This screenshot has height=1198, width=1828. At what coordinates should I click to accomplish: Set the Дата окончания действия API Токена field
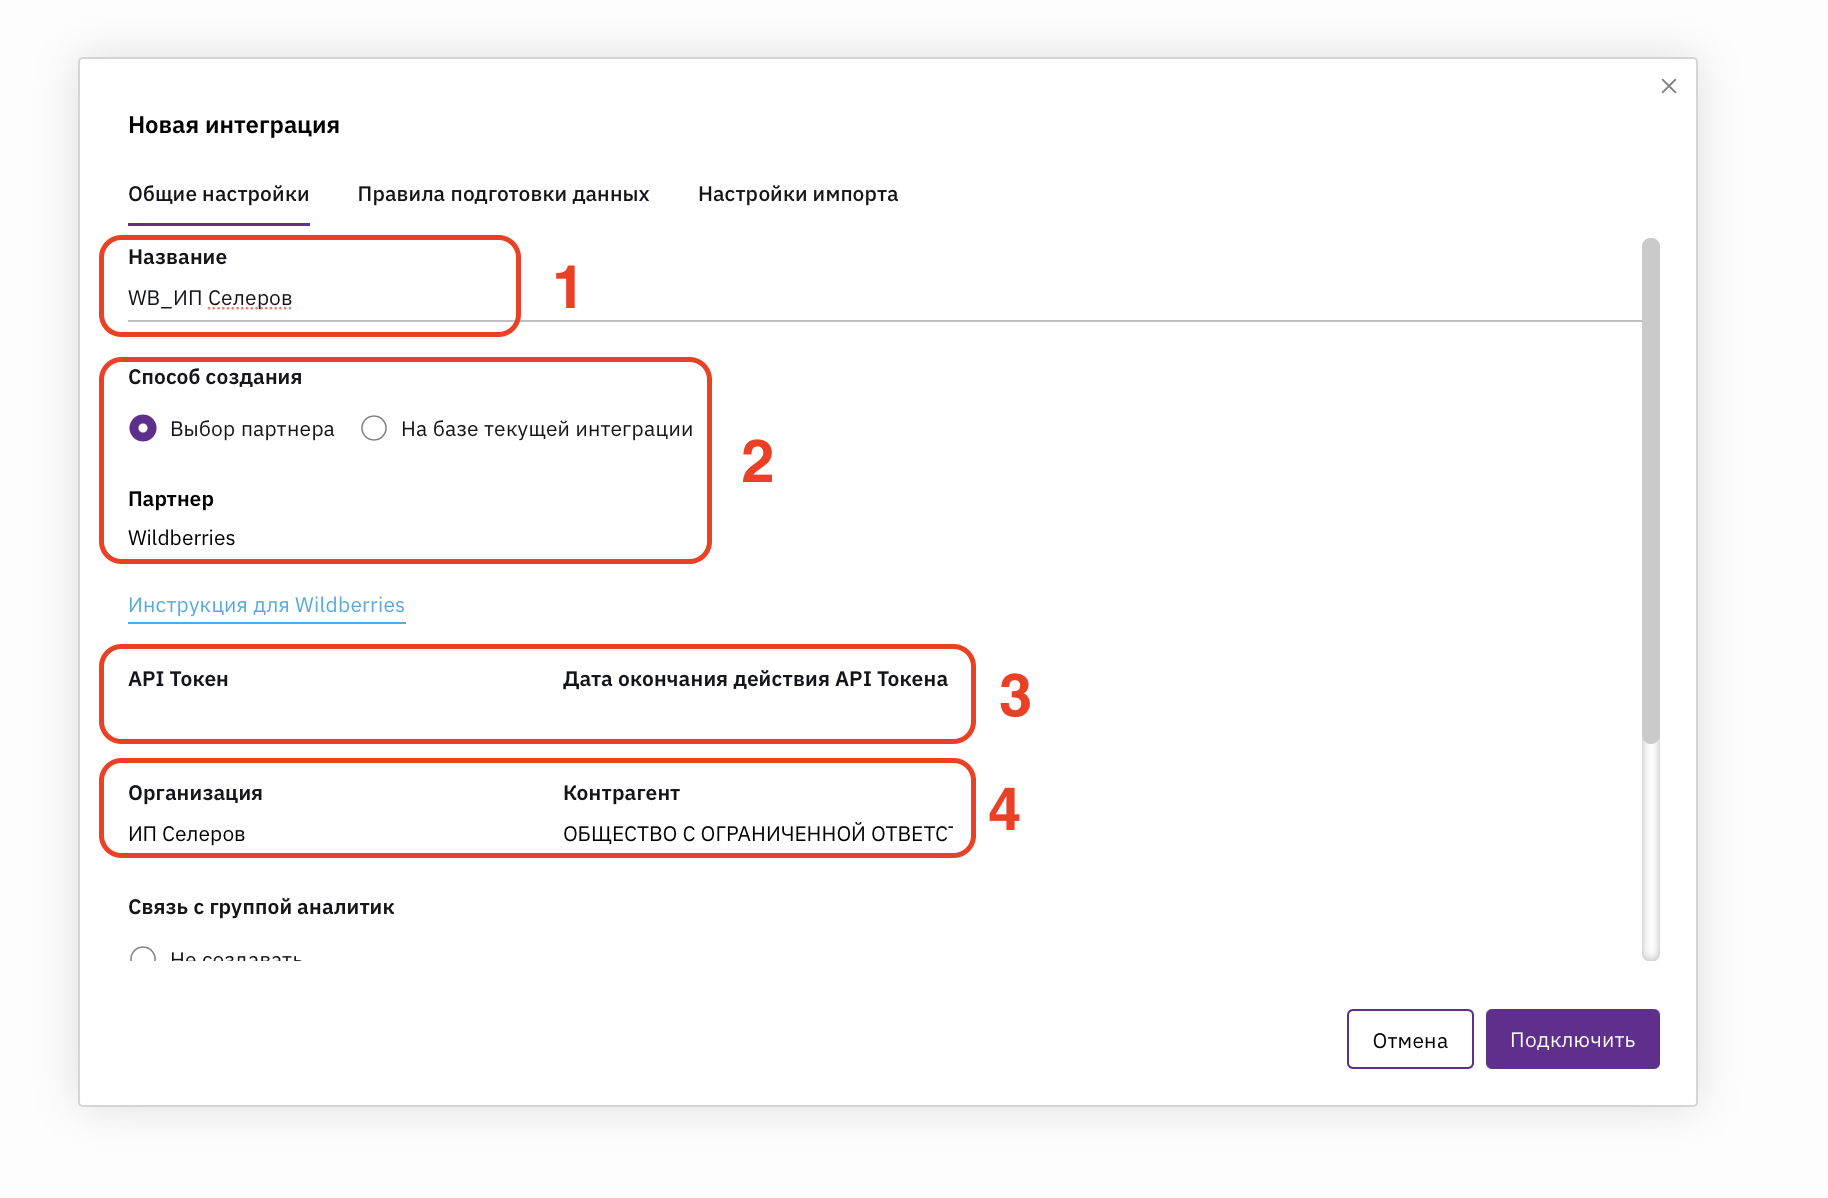(x=757, y=715)
